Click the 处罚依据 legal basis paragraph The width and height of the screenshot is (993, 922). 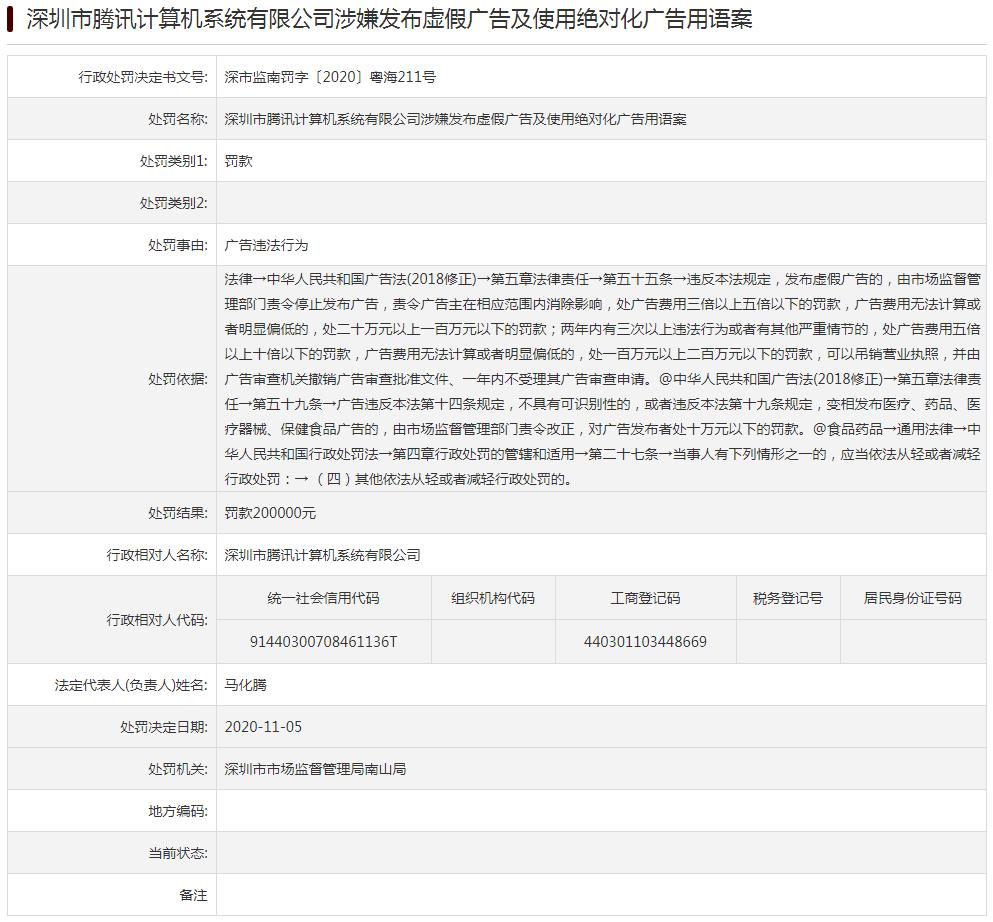(x=602, y=379)
